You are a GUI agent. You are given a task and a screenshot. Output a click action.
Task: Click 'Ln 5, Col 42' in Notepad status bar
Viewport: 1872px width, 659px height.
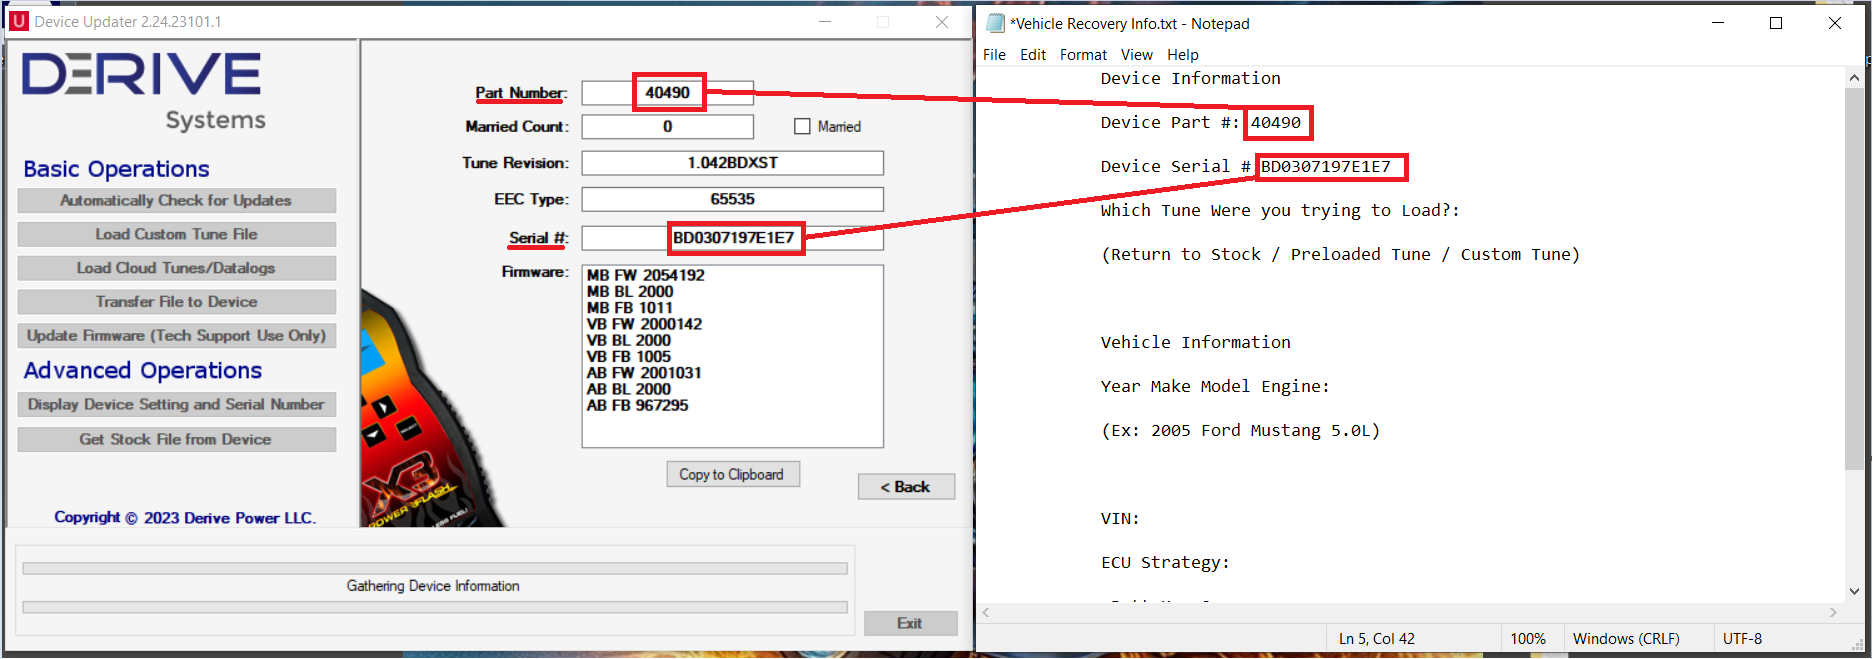coord(1376,638)
